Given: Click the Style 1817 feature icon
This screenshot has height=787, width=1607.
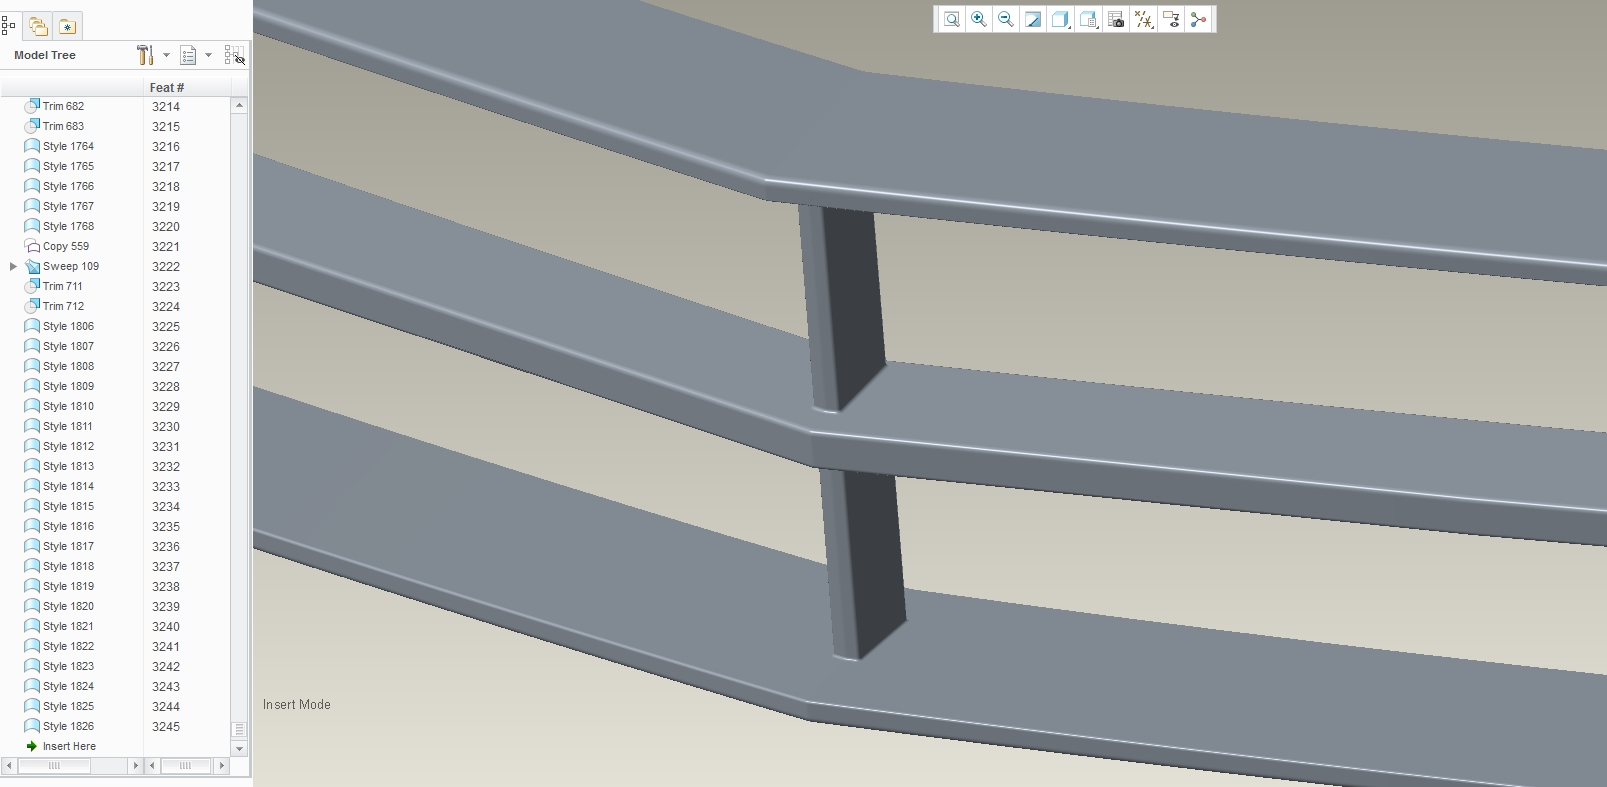Looking at the screenshot, I should (32, 546).
